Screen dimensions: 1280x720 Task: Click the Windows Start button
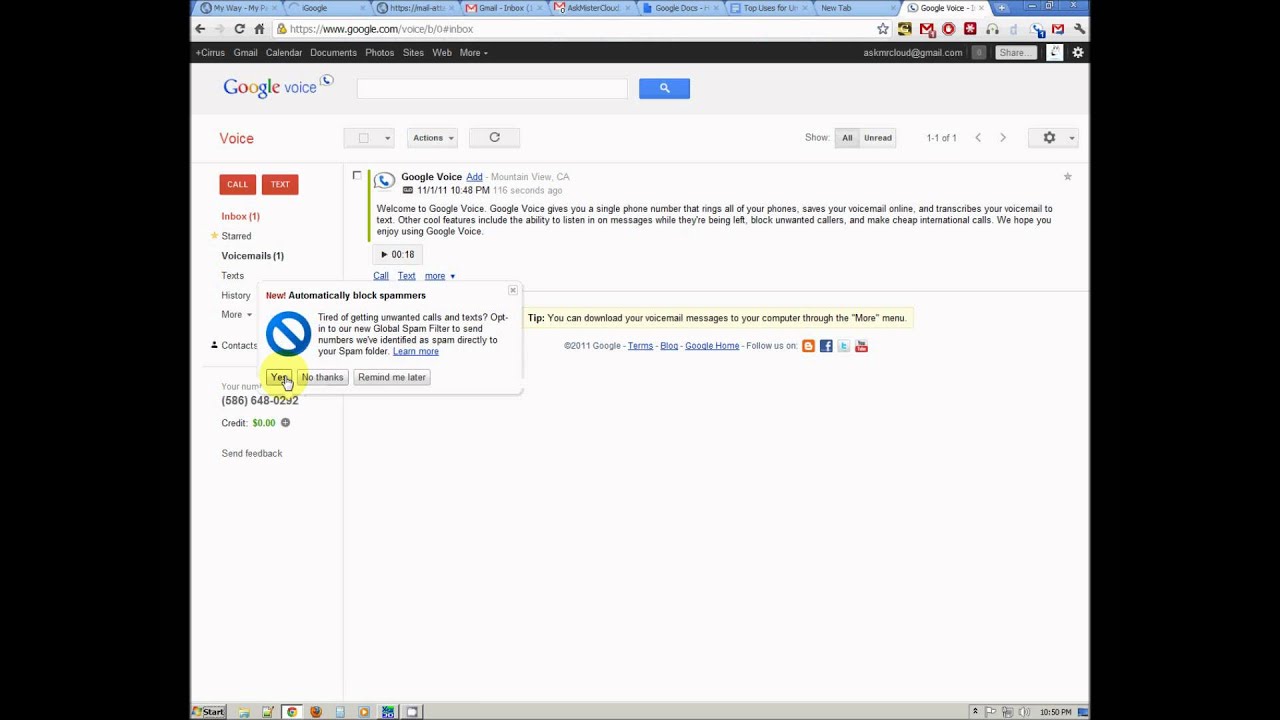pos(209,712)
